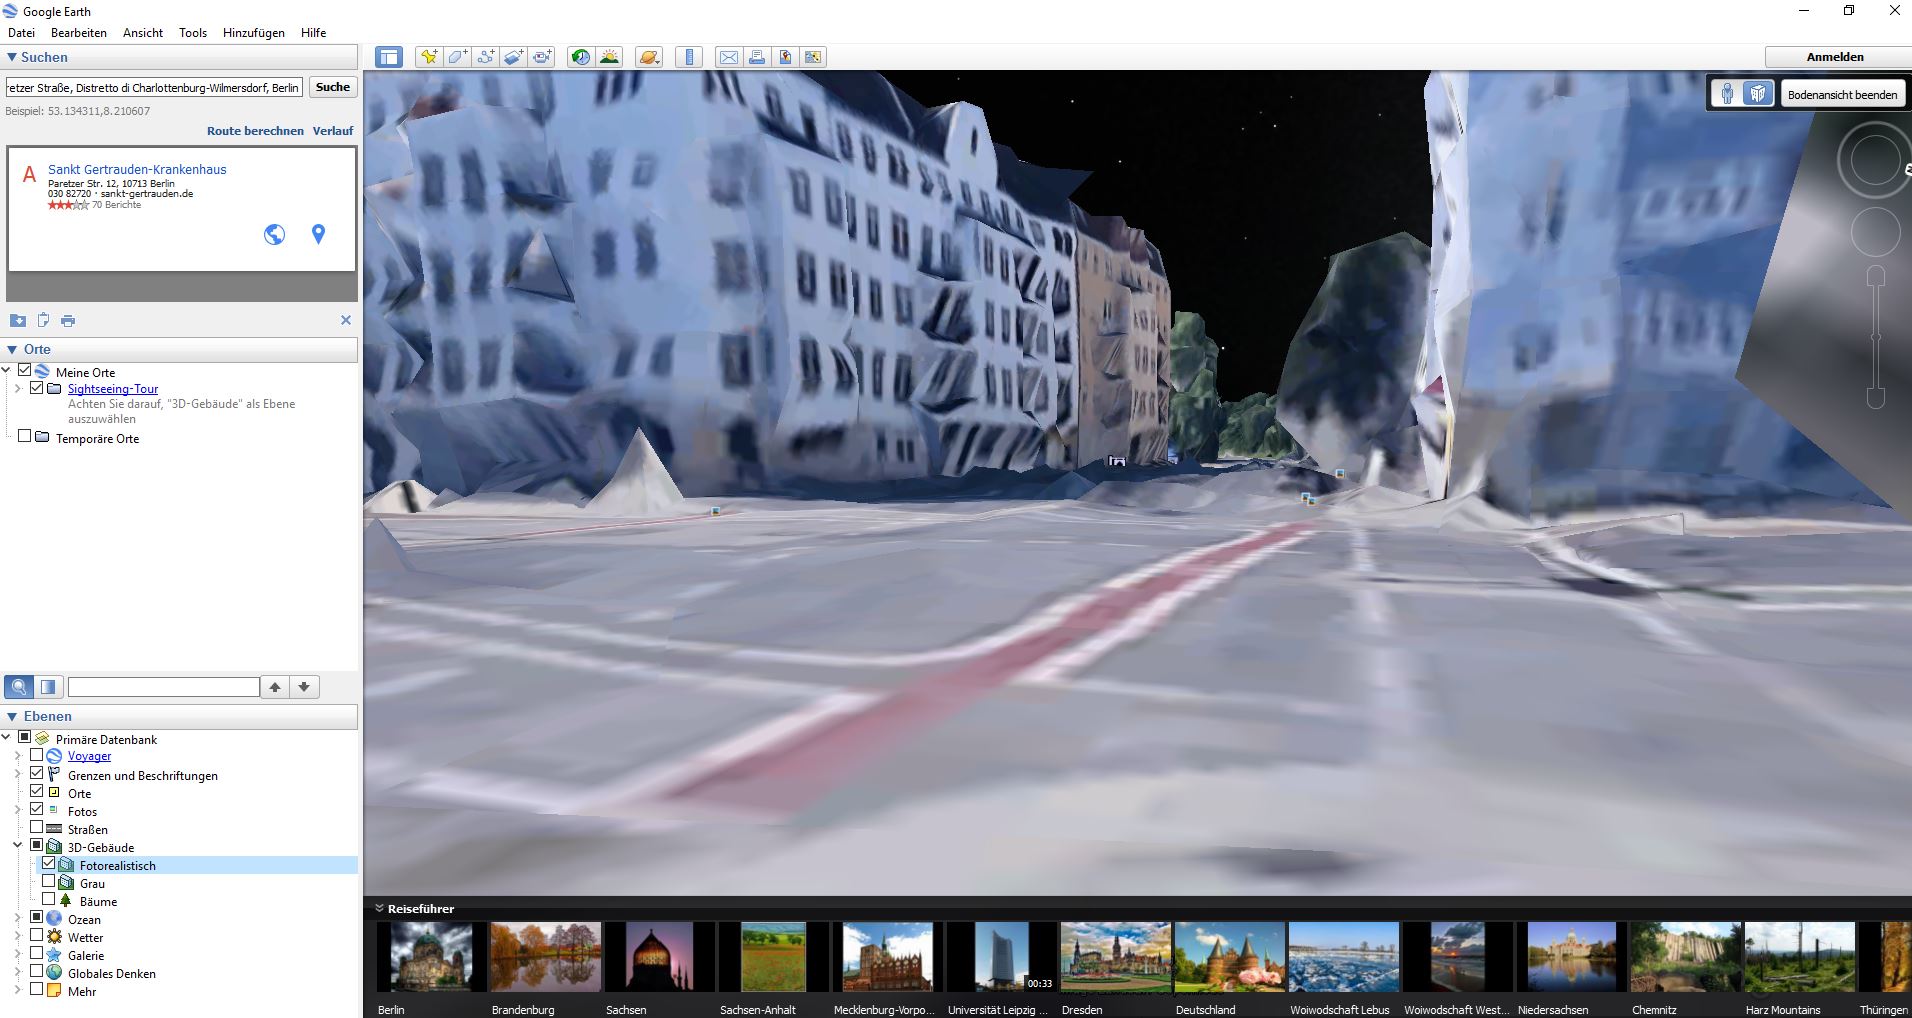Screen dimensions: 1912x1018
Task: Click the Street View pegman icon
Action: pos(1727,94)
